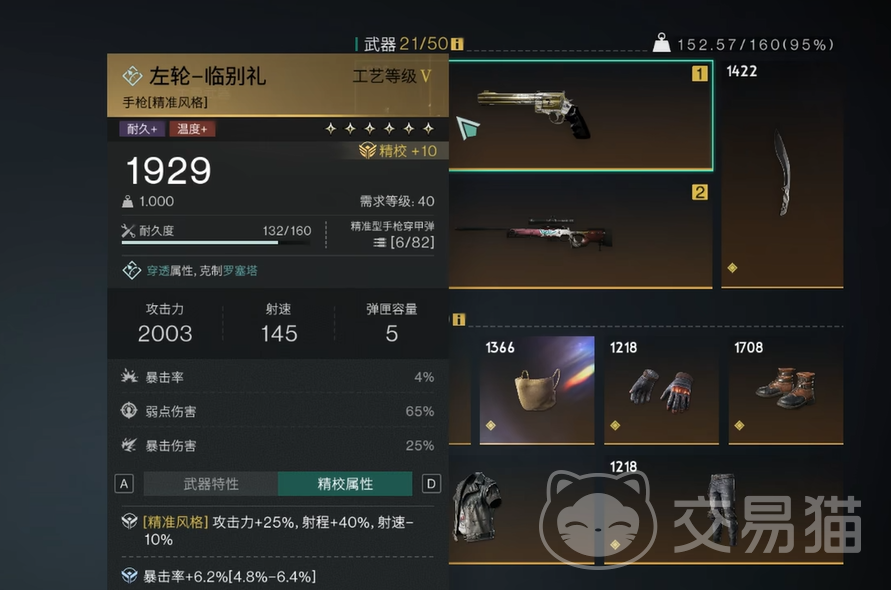
Task: Select the sniper rifle in slot 2
Action: pos(580,234)
